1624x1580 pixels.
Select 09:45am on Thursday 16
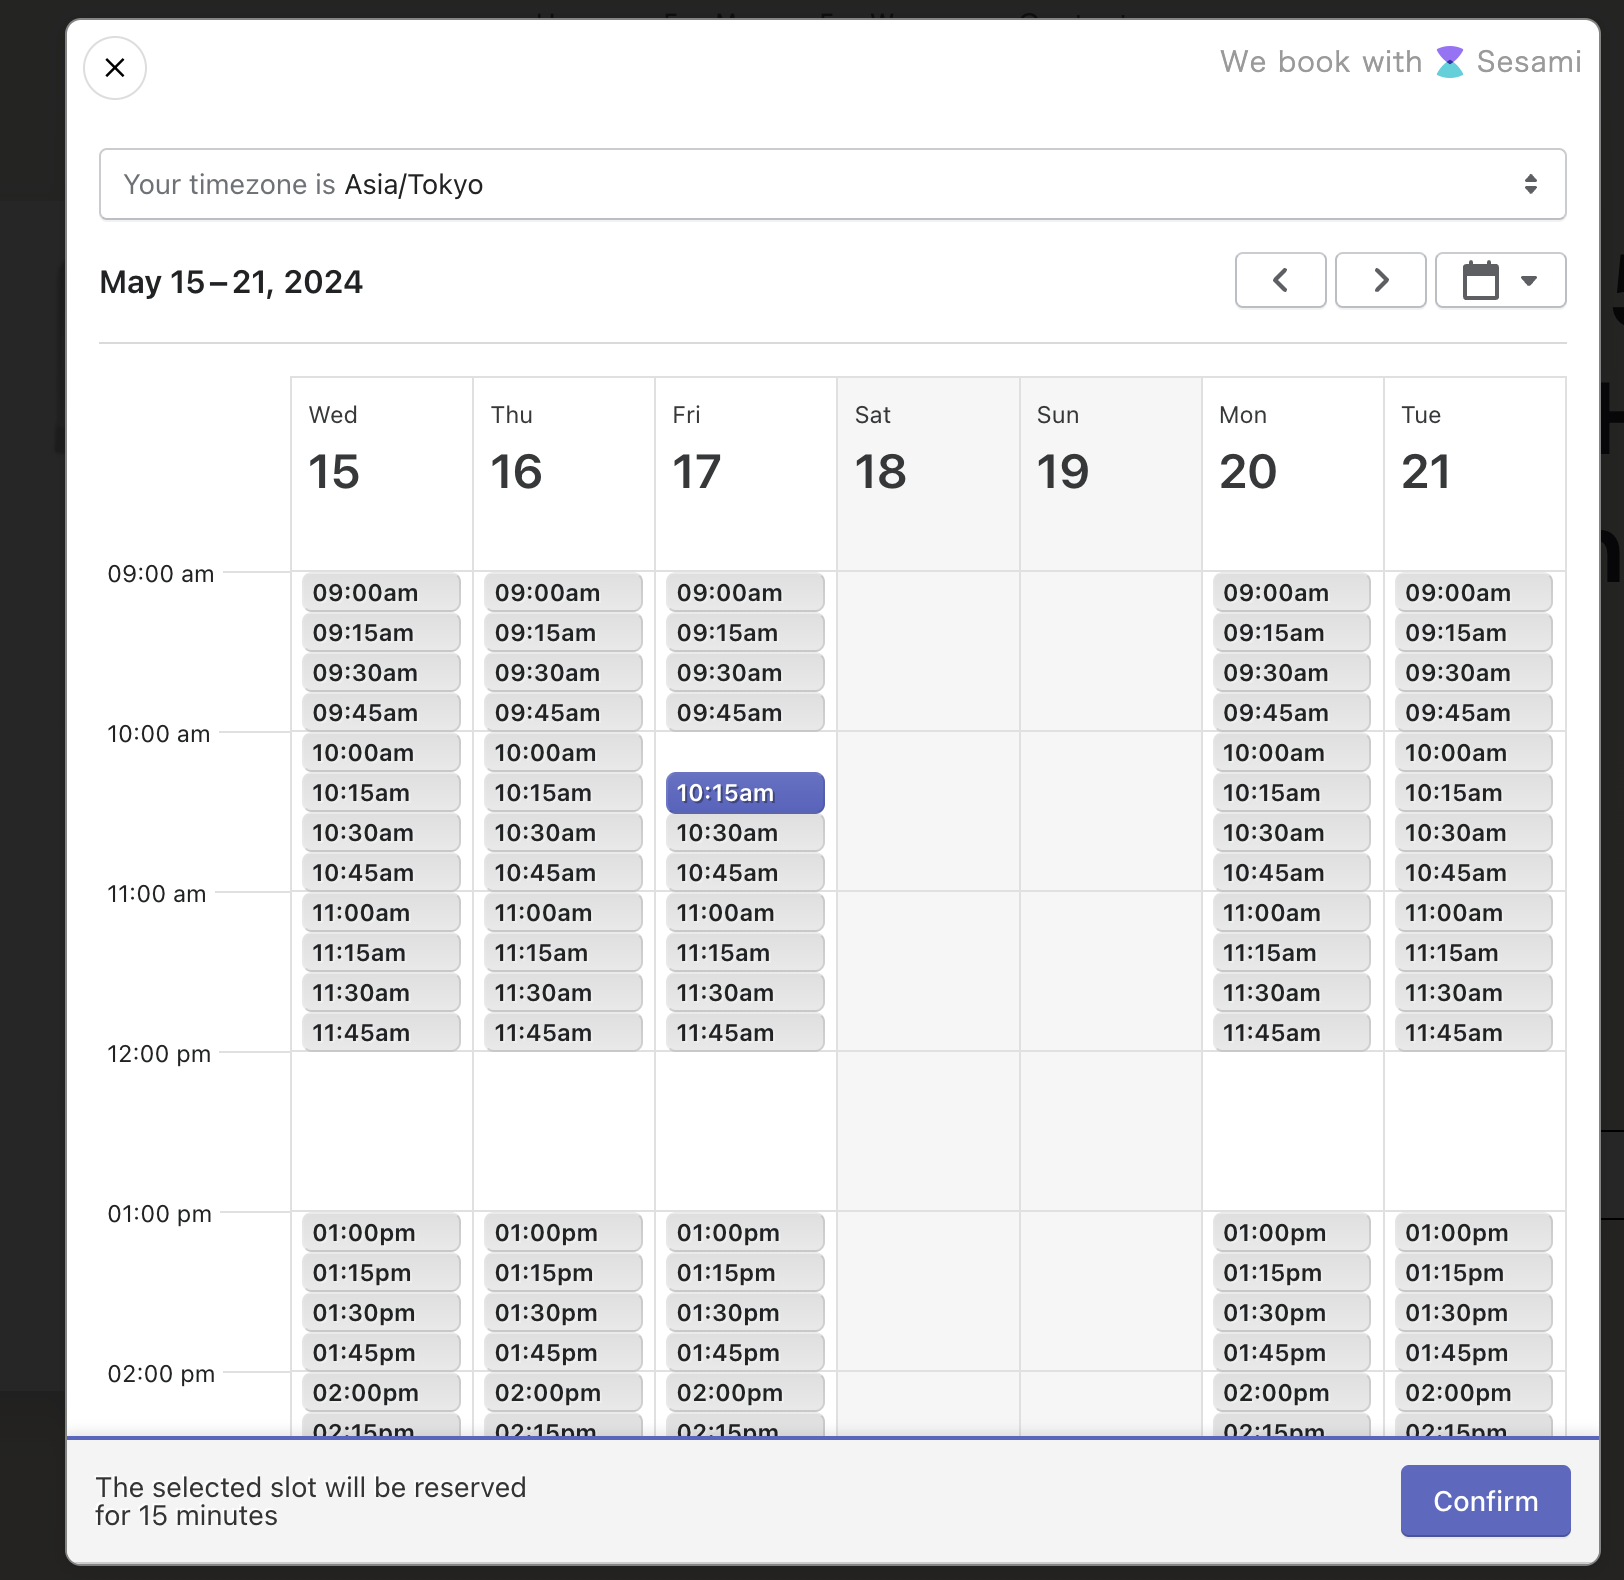point(562,712)
